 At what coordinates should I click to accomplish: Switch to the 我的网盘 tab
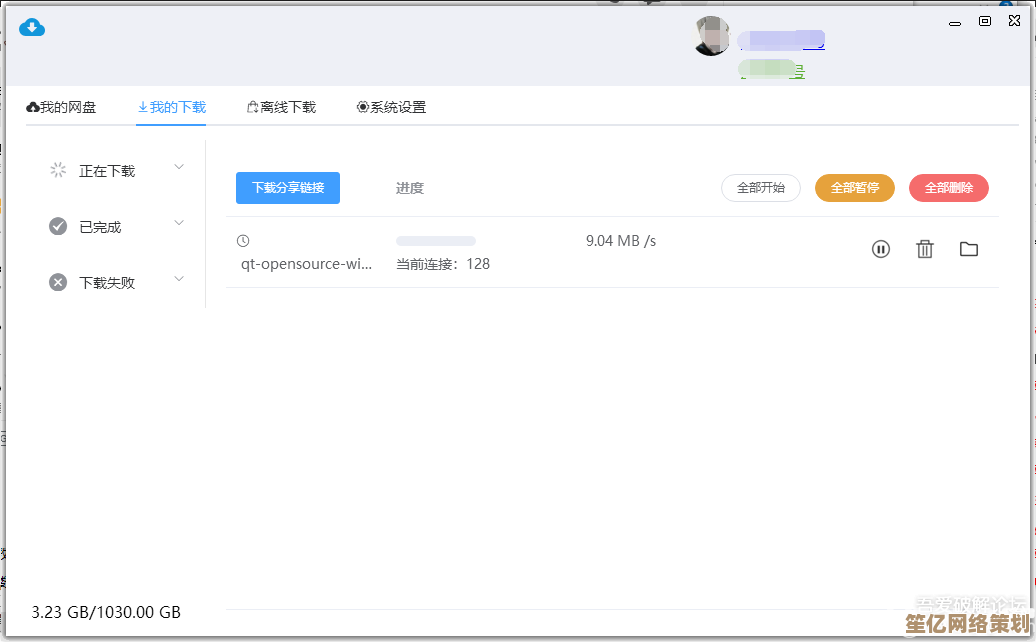point(61,106)
